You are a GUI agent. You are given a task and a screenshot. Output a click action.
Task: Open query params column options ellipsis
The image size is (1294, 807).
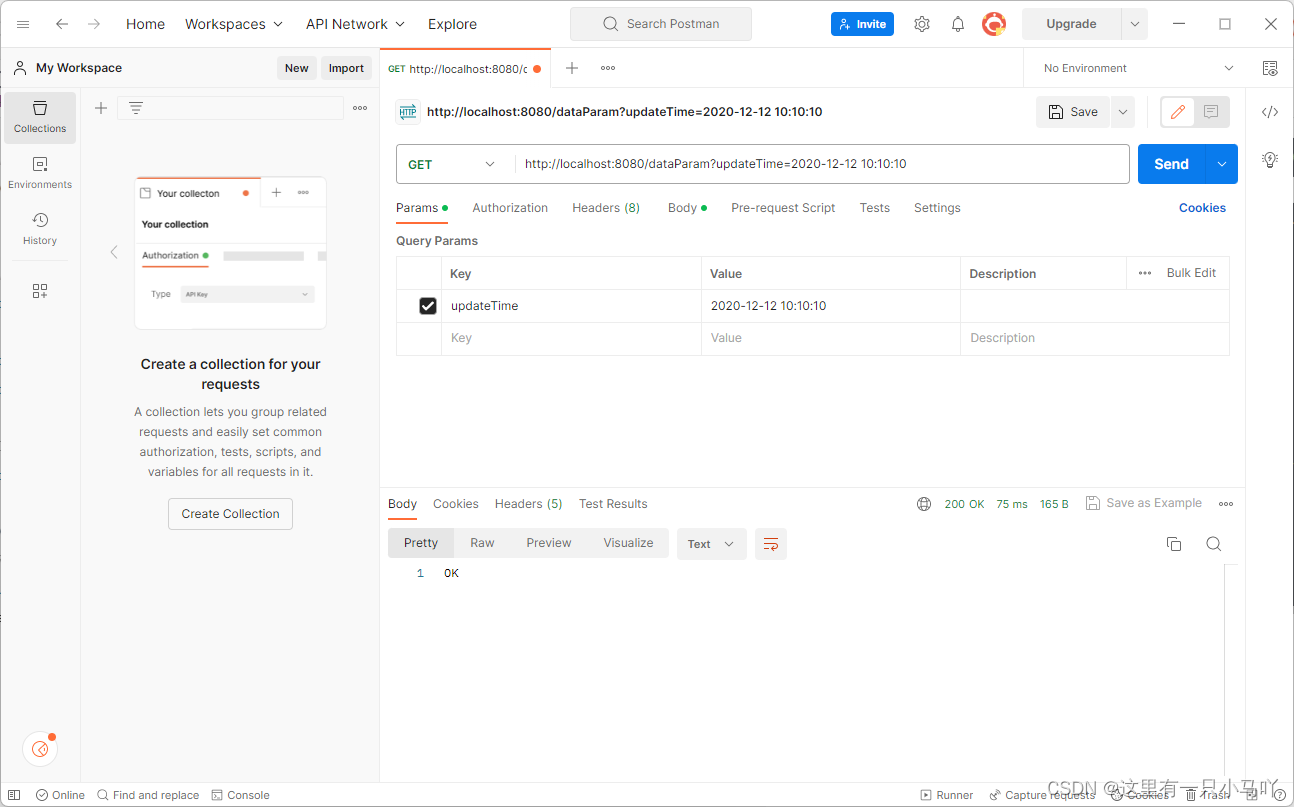[1145, 273]
